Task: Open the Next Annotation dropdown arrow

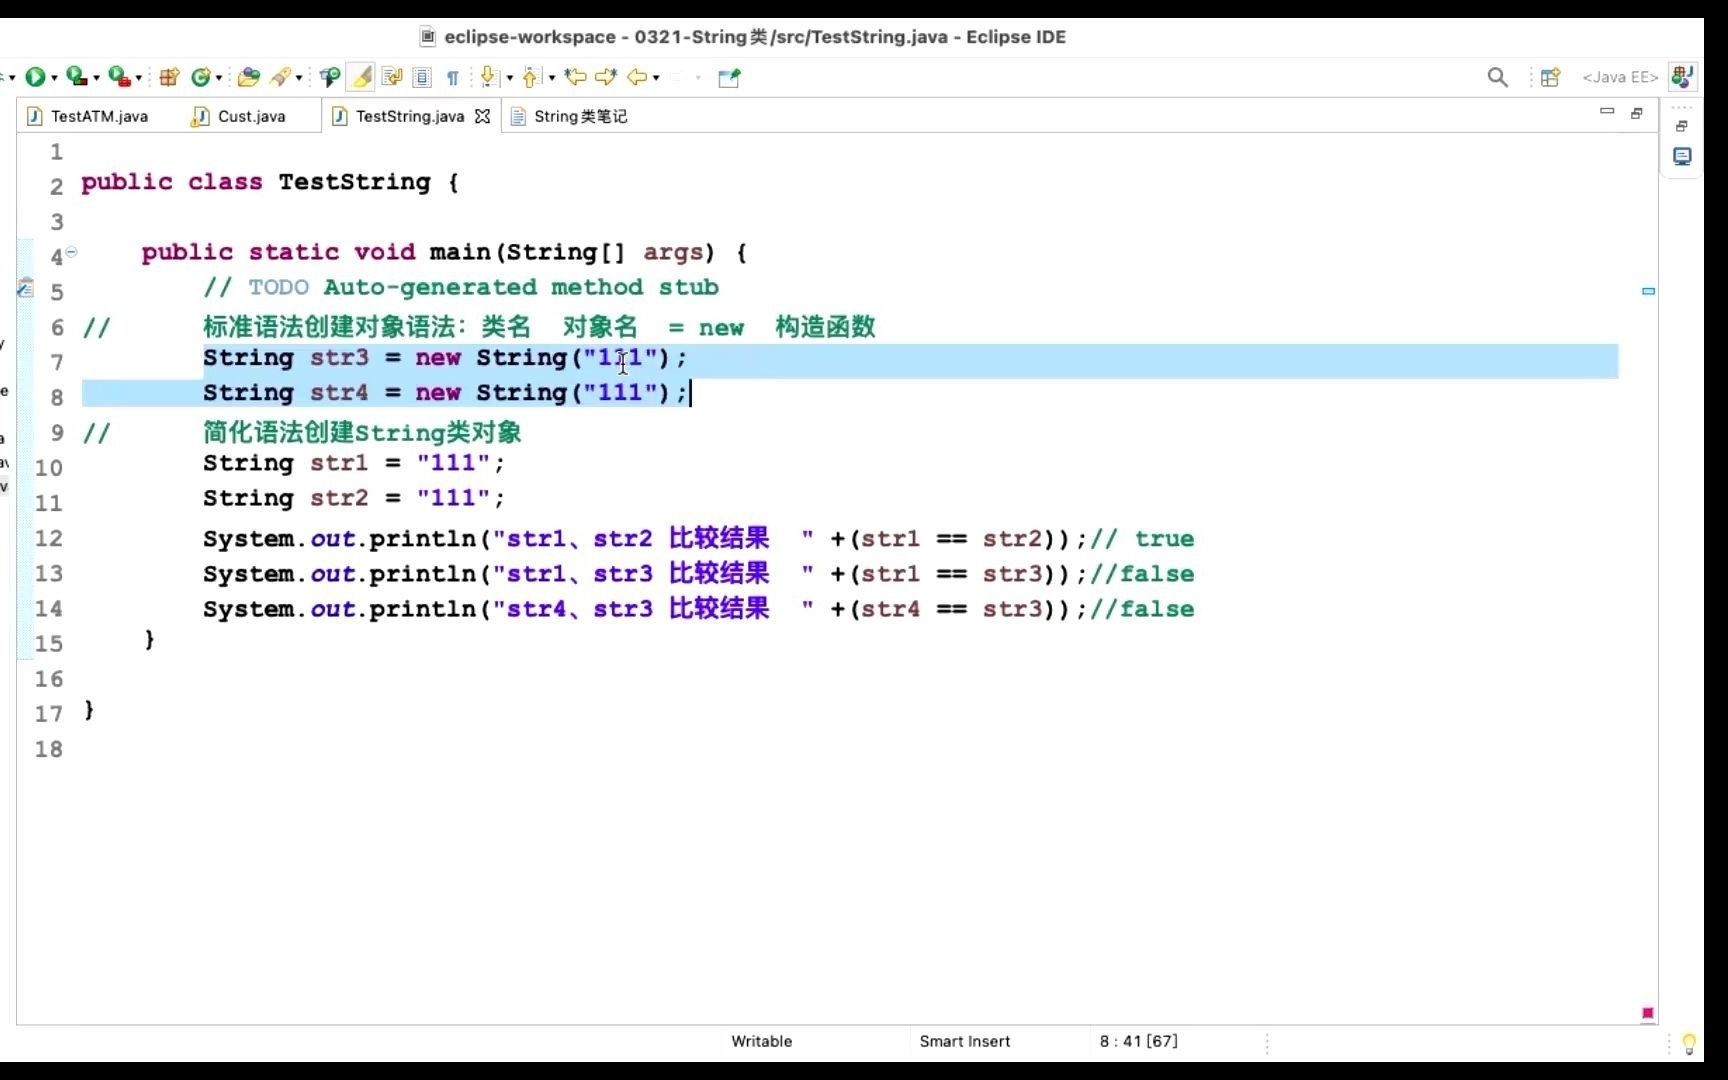Action: [509, 78]
